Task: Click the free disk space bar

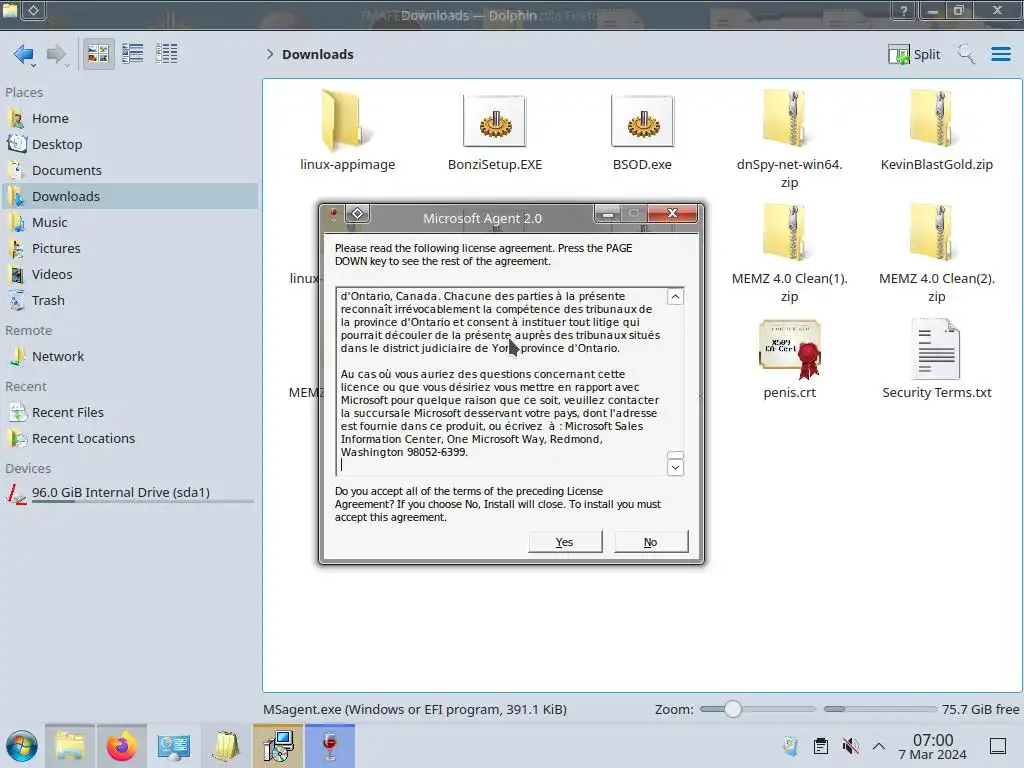Action: (880, 709)
